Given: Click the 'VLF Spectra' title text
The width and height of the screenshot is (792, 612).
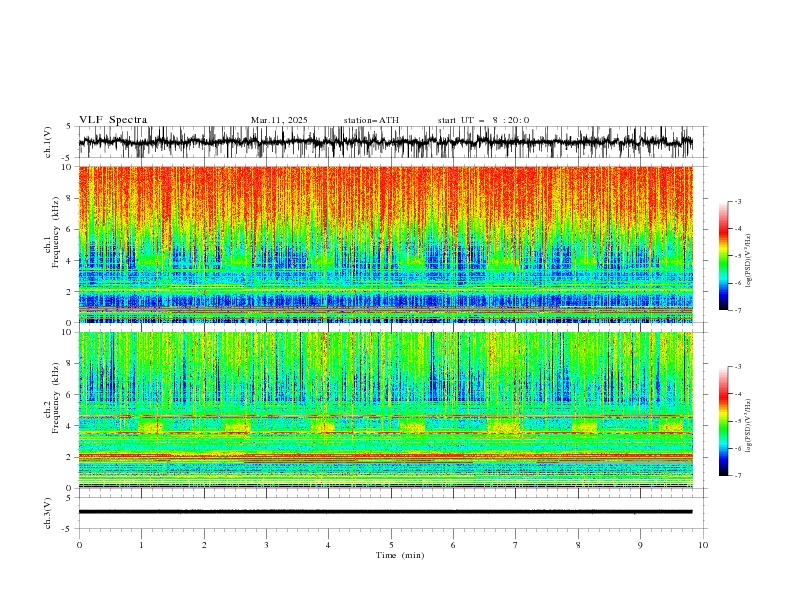Looking at the screenshot, I should pos(113,120).
